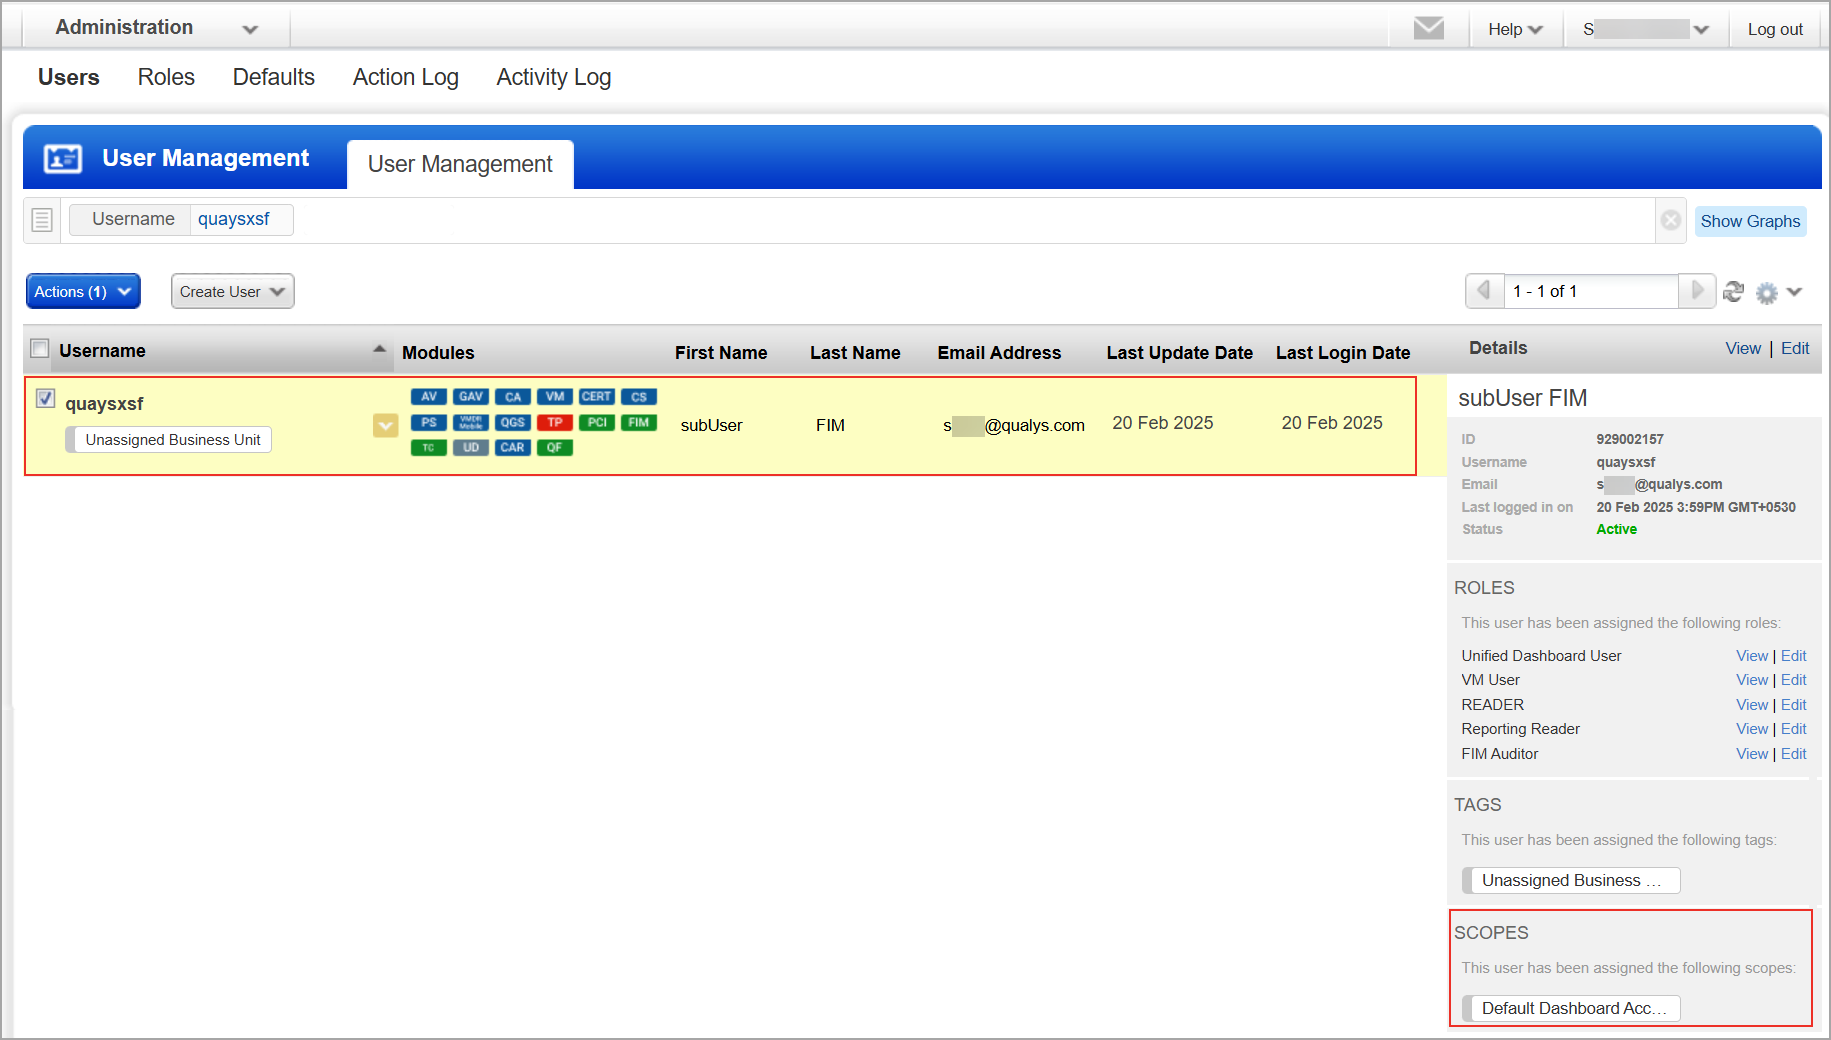1831x1040 pixels.
Task: Click the green QF module badge
Action: [554, 447]
